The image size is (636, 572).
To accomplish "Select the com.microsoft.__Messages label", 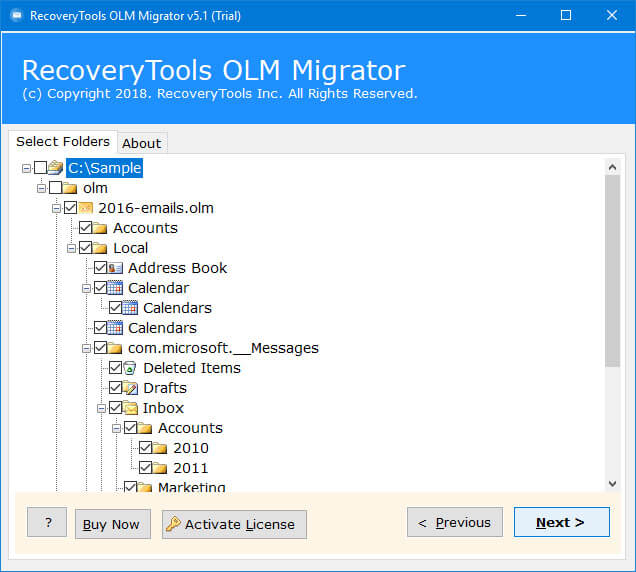I will coord(223,348).
